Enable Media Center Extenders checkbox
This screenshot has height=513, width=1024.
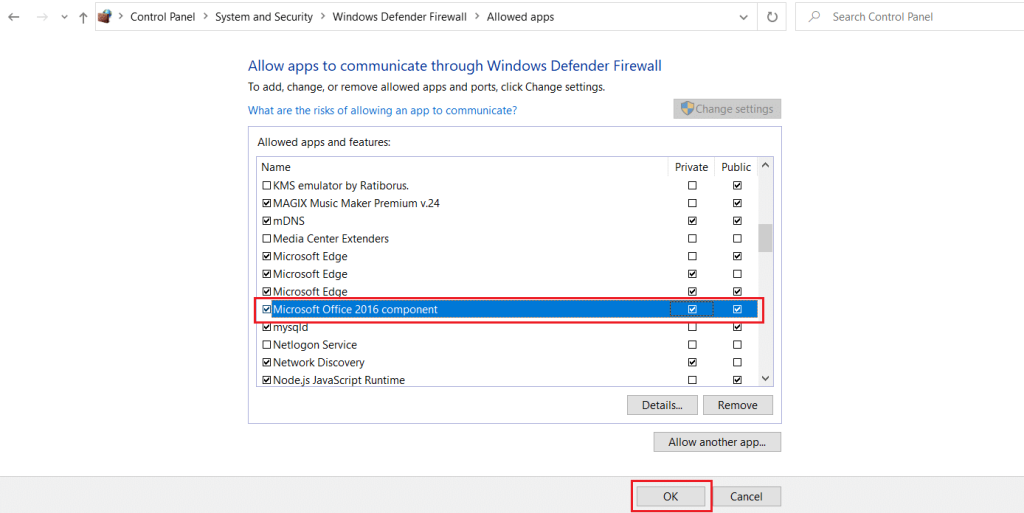(x=266, y=239)
